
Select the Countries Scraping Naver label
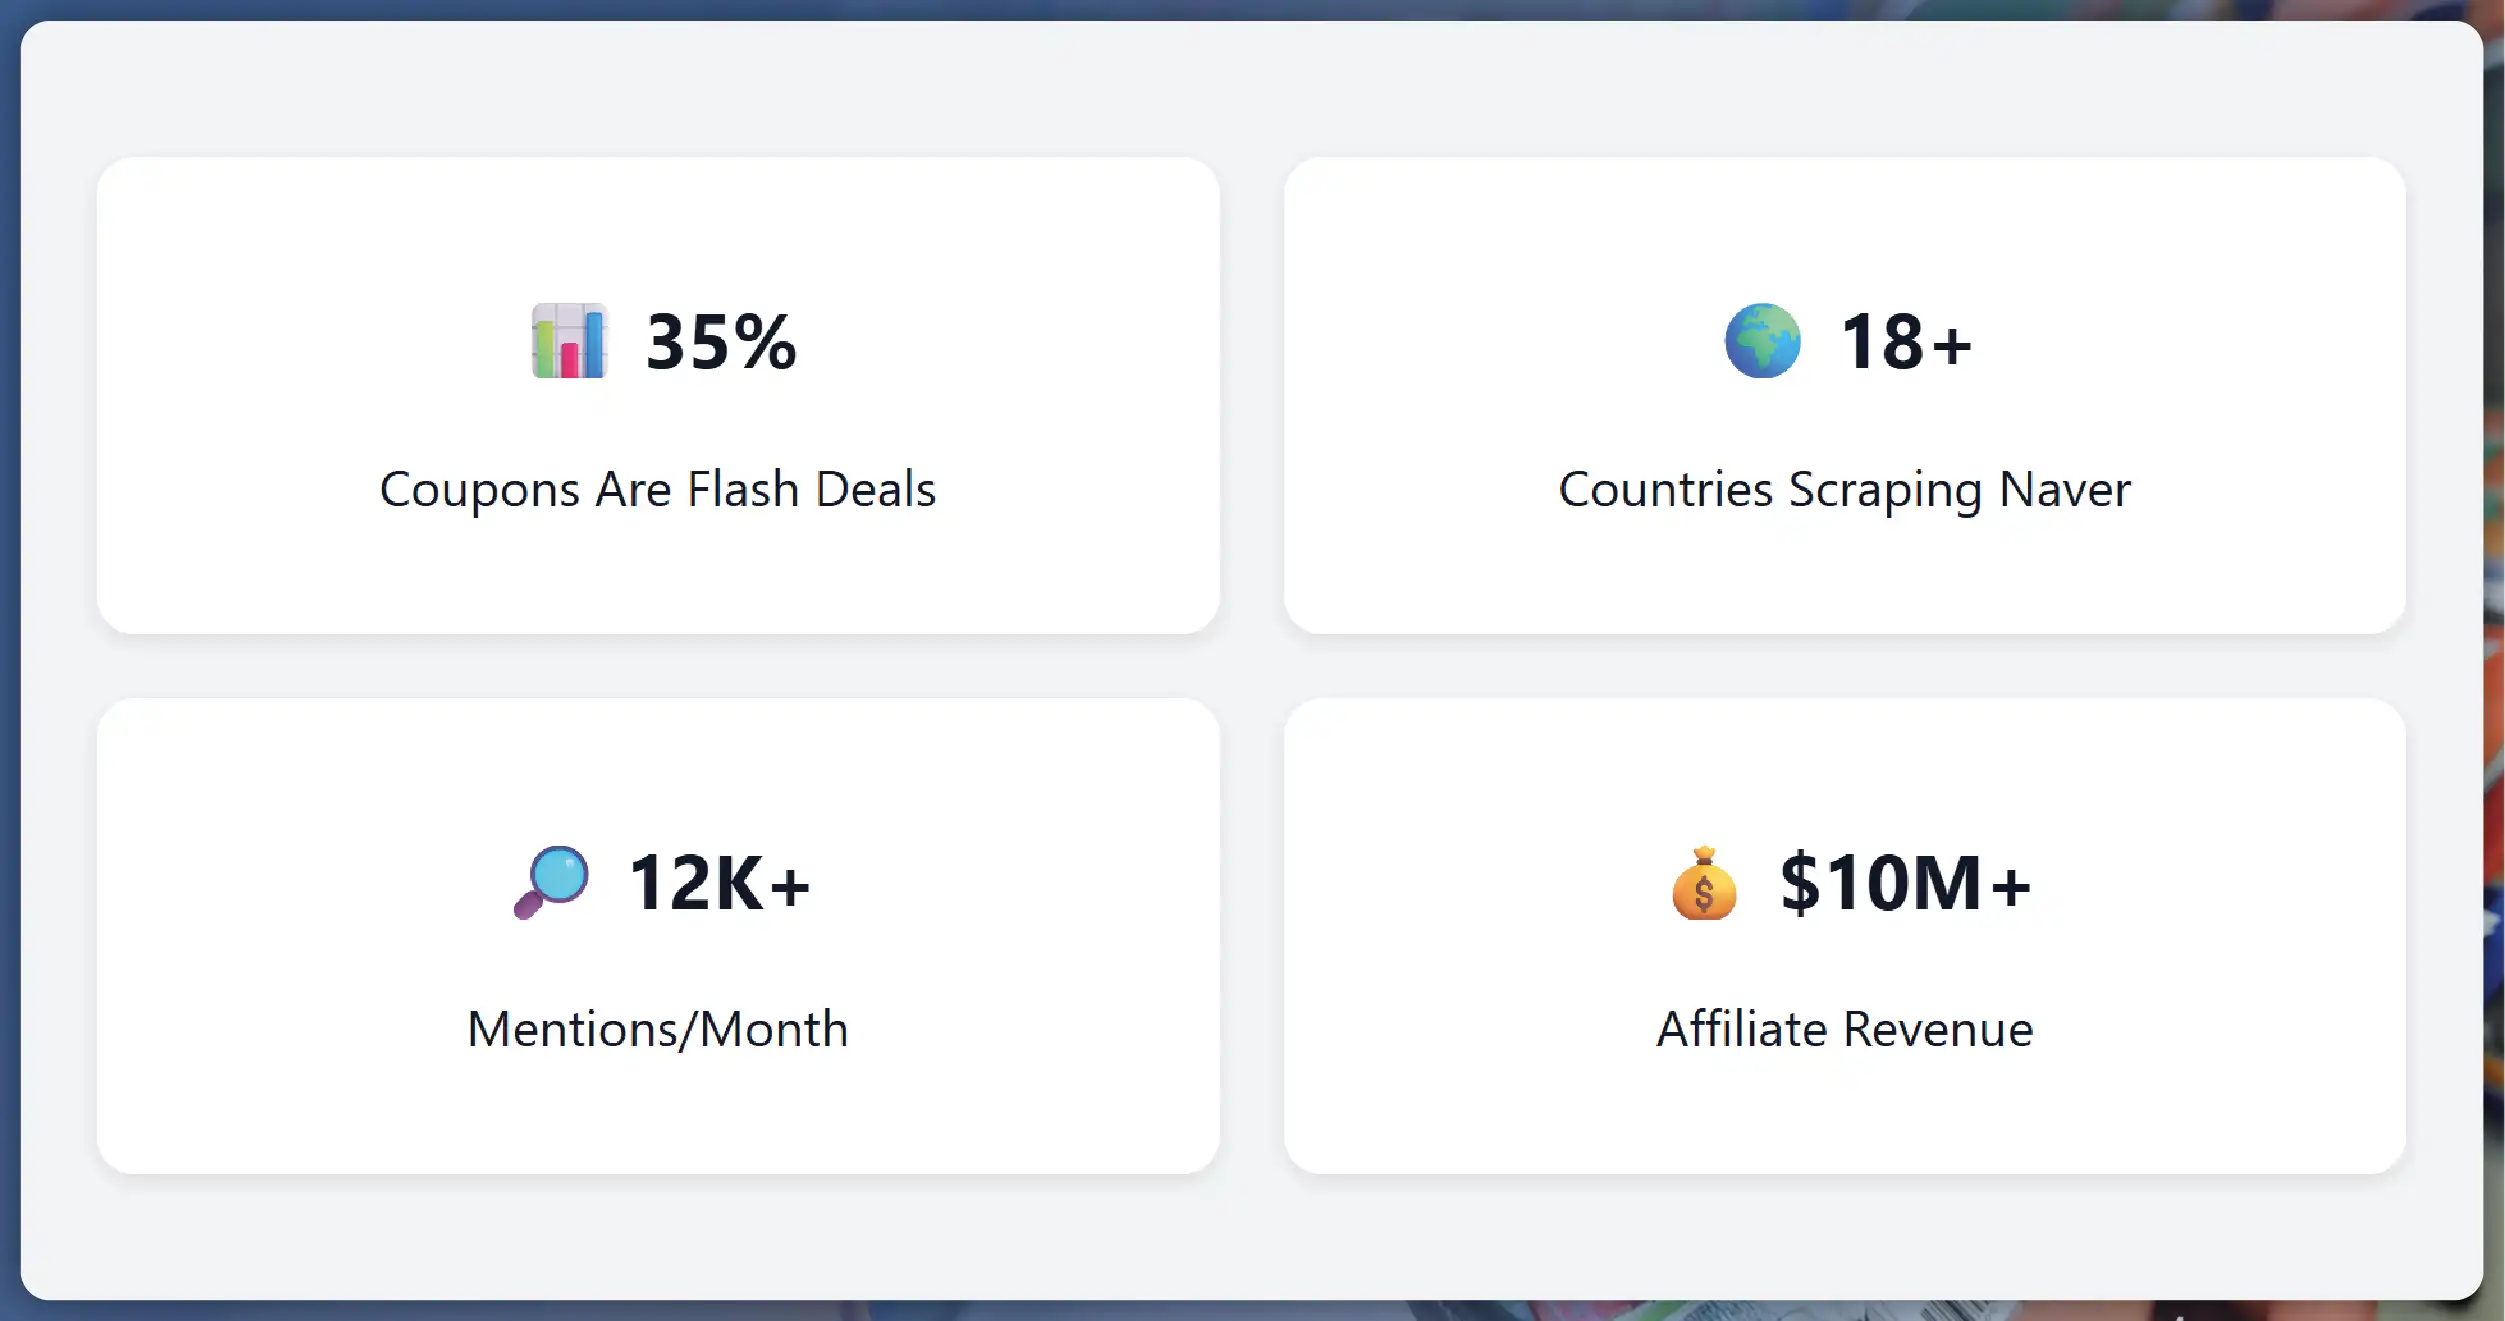coord(1845,489)
